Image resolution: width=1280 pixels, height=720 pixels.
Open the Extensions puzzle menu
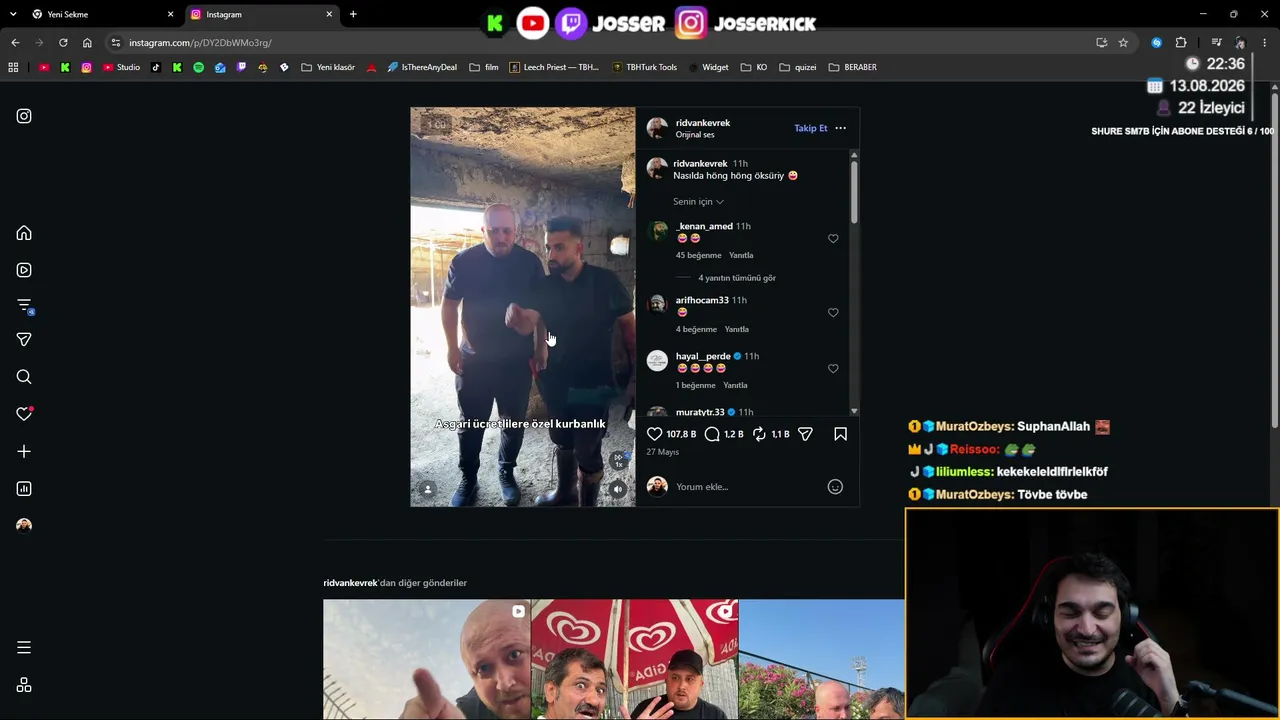1181,43
